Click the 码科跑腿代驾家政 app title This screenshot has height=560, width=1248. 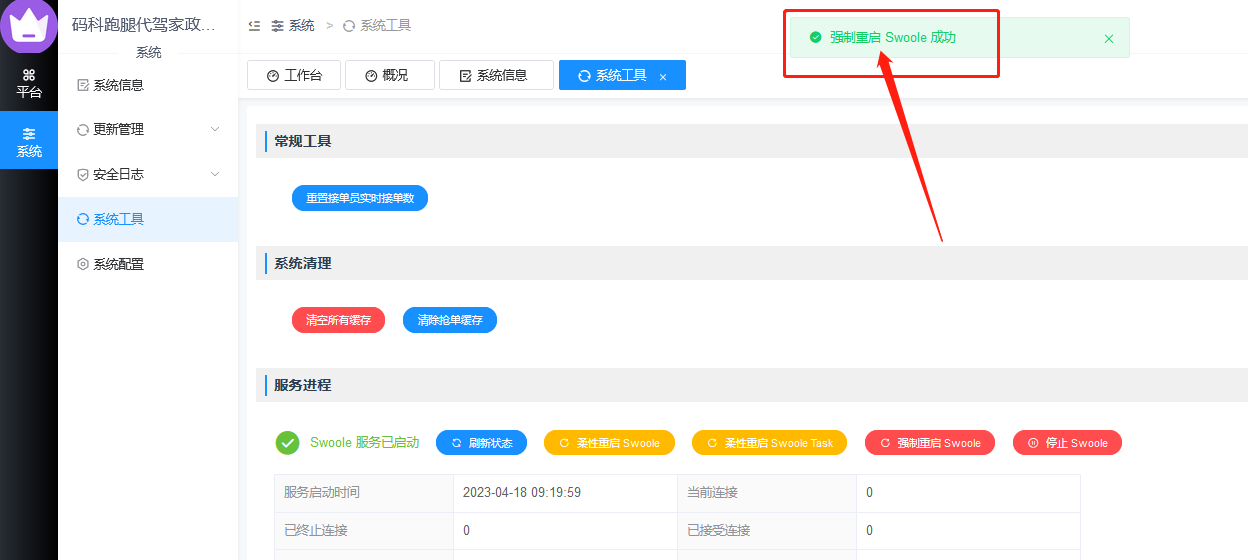[x=143, y=25]
